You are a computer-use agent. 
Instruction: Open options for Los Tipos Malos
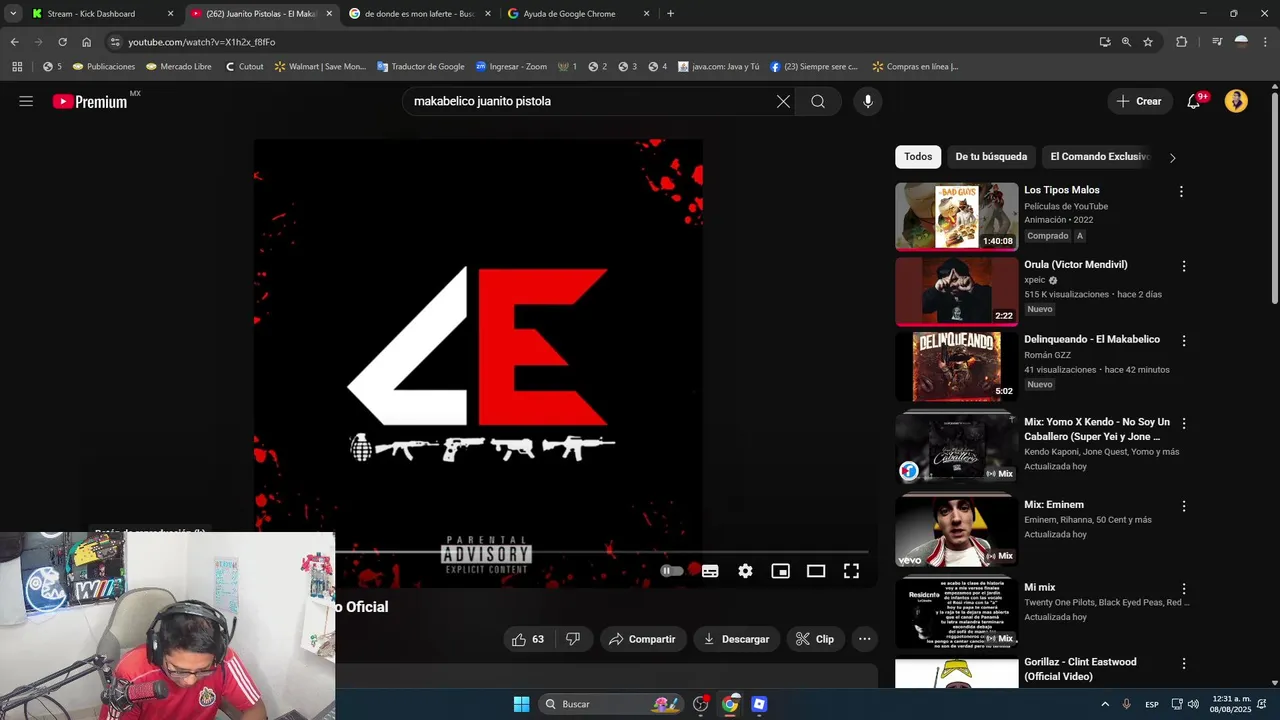click(1181, 191)
